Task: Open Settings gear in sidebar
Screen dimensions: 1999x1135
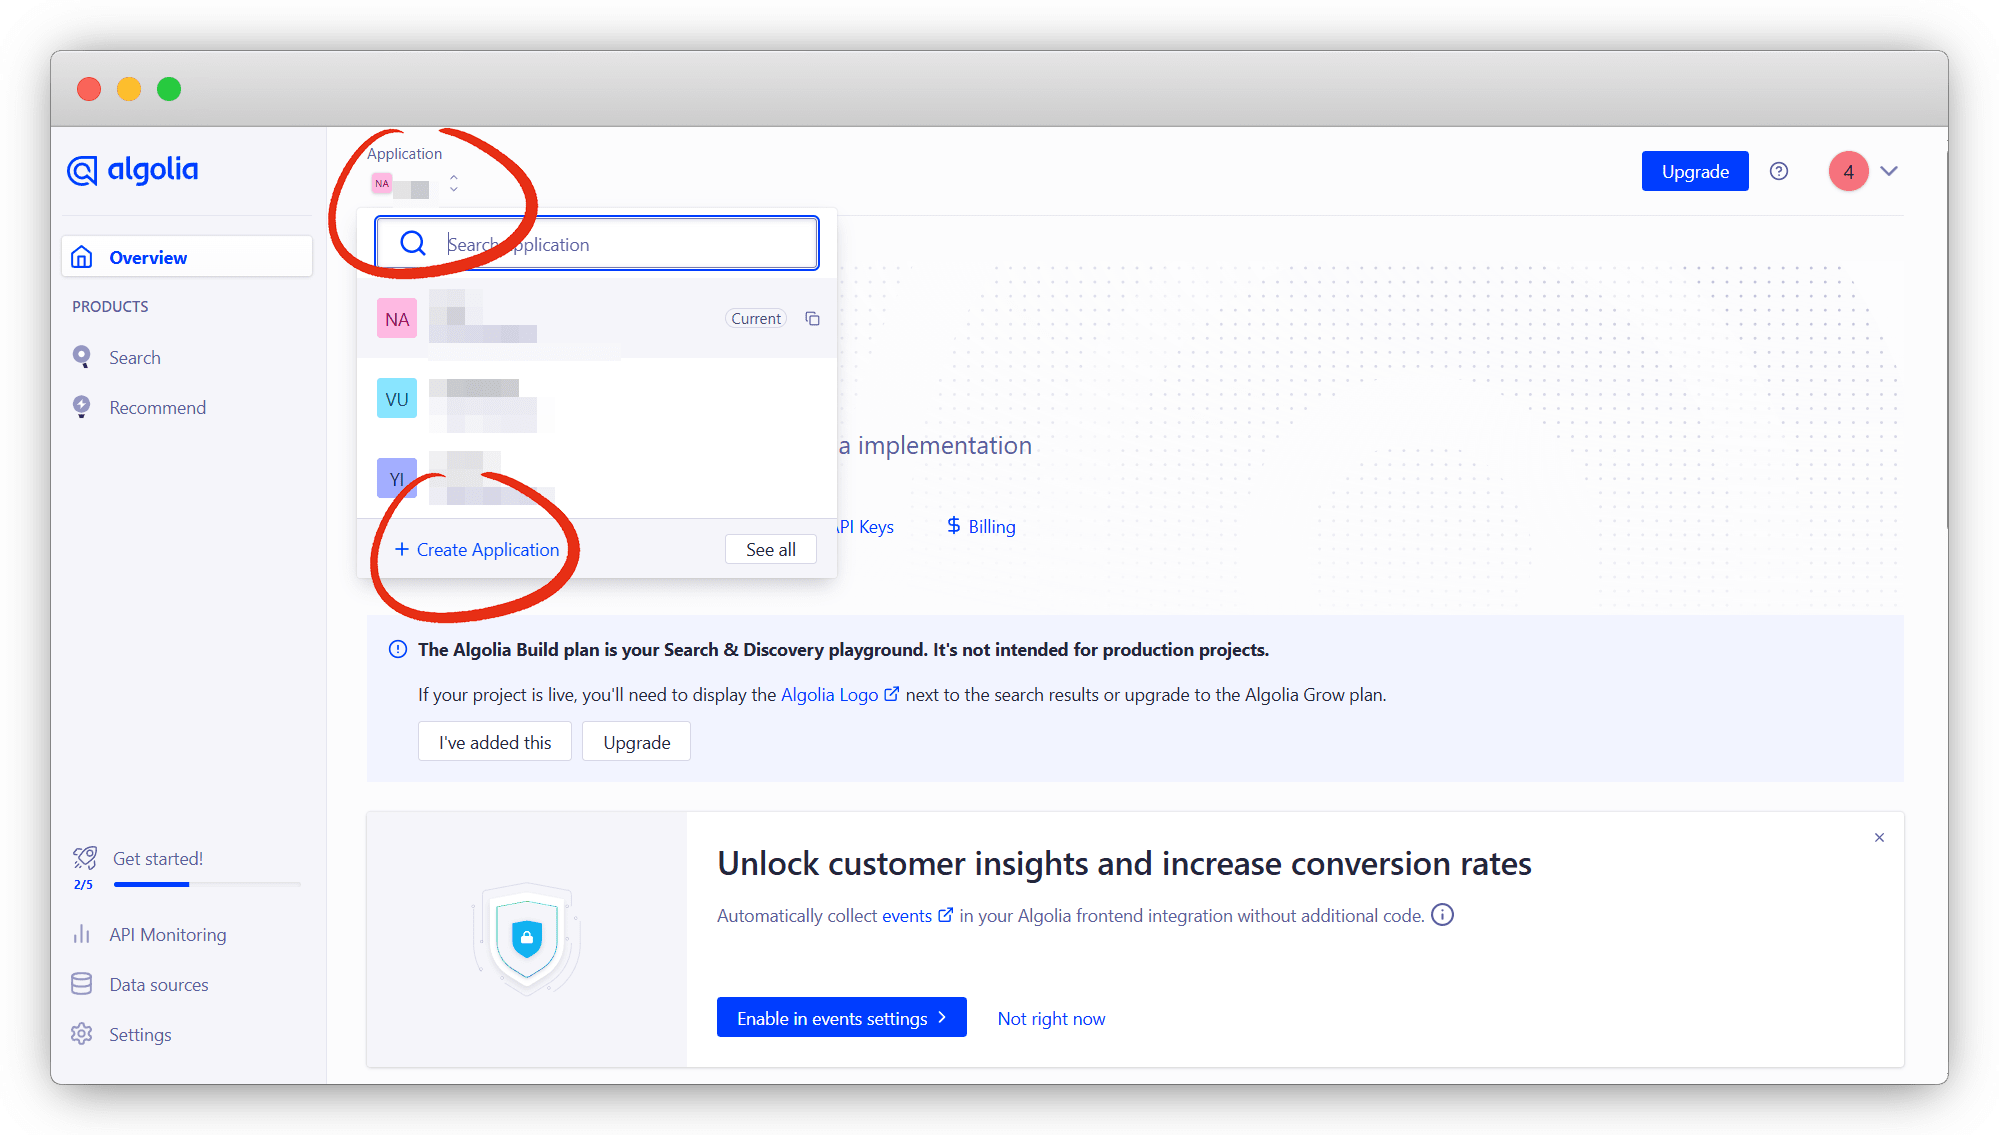Action: pyautogui.click(x=82, y=1034)
